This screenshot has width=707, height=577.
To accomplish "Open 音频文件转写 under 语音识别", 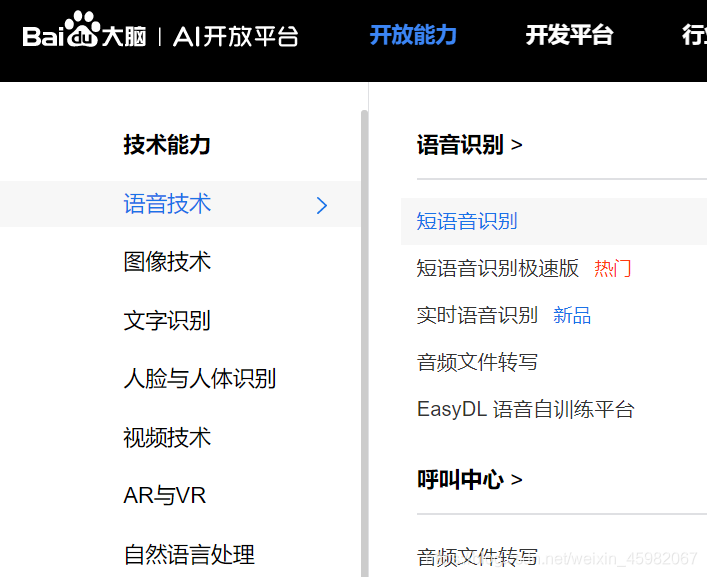I will (x=477, y=362).
